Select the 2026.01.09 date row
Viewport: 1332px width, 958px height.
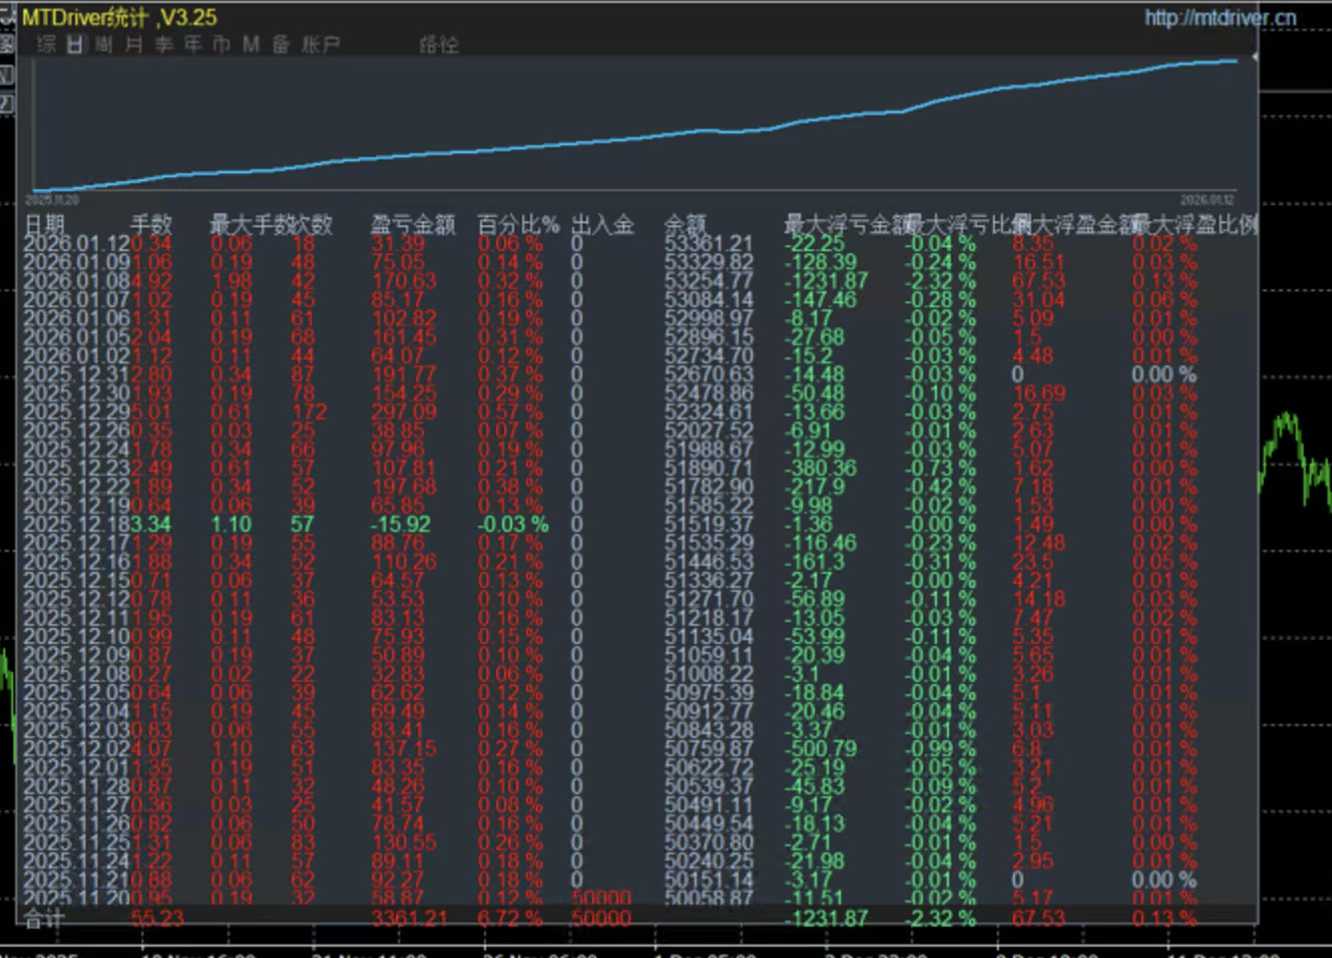[x=76, y=262]
